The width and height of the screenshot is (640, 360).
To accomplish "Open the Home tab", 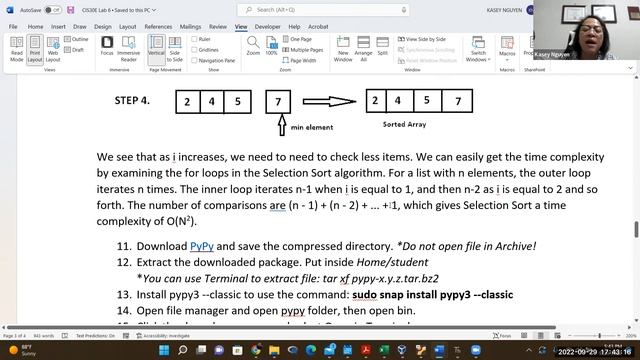I will coord(36,27).
